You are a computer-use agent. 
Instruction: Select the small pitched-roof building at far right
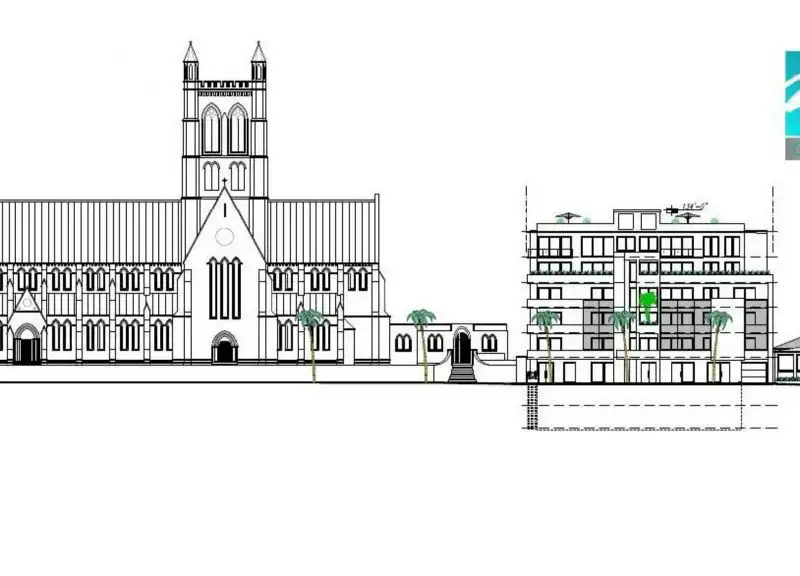tap(787, 358)
